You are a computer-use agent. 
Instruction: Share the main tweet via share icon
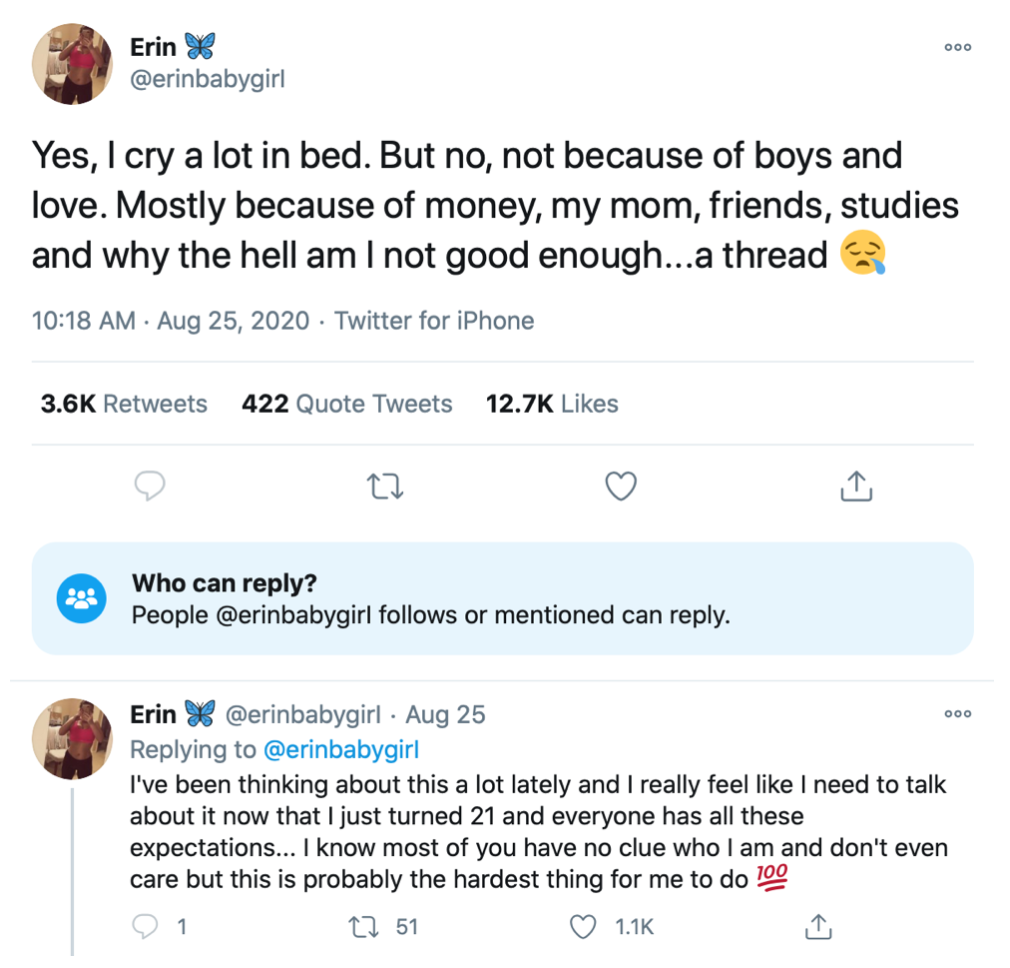(856, 486)
